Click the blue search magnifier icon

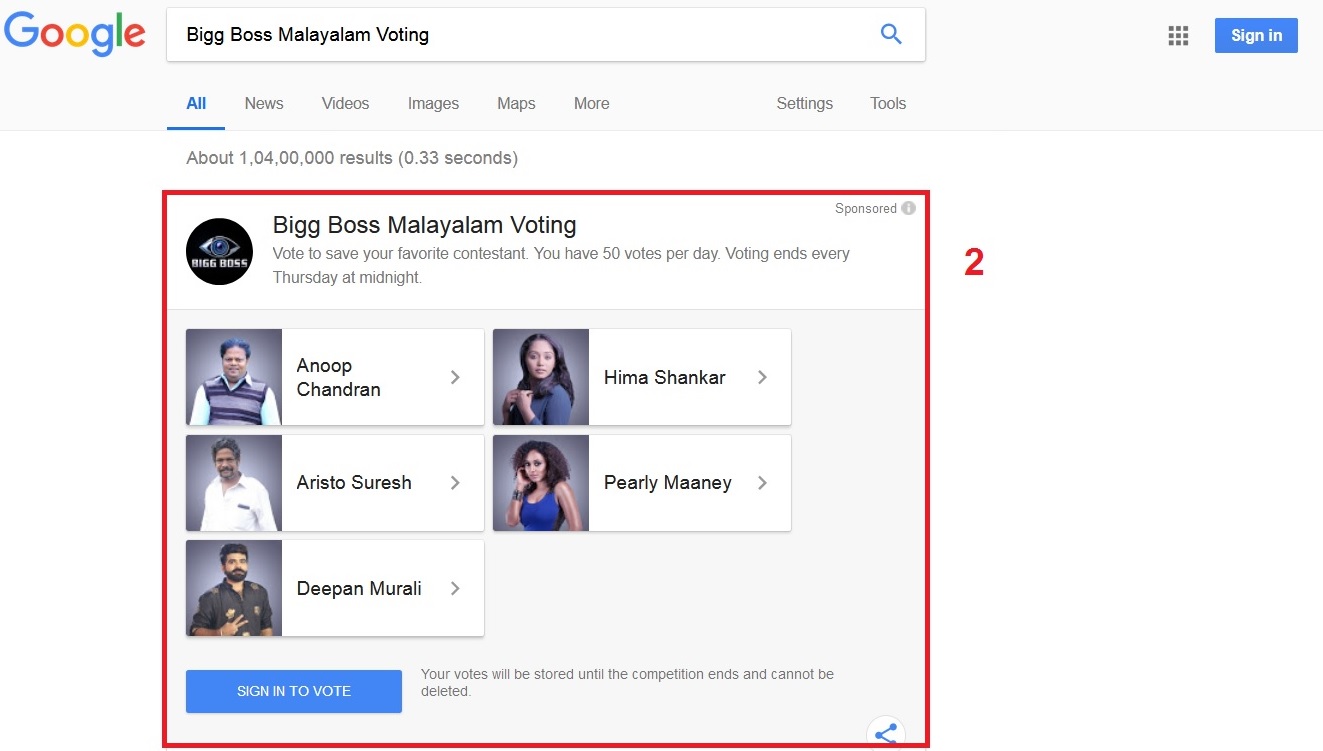pos(890,35)
